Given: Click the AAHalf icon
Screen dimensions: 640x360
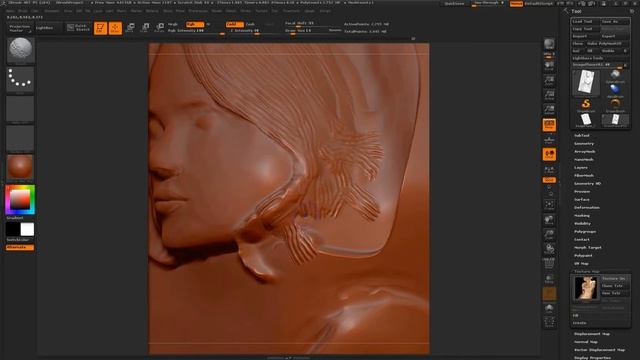Looking at the screenshot, I should (549, 109).
